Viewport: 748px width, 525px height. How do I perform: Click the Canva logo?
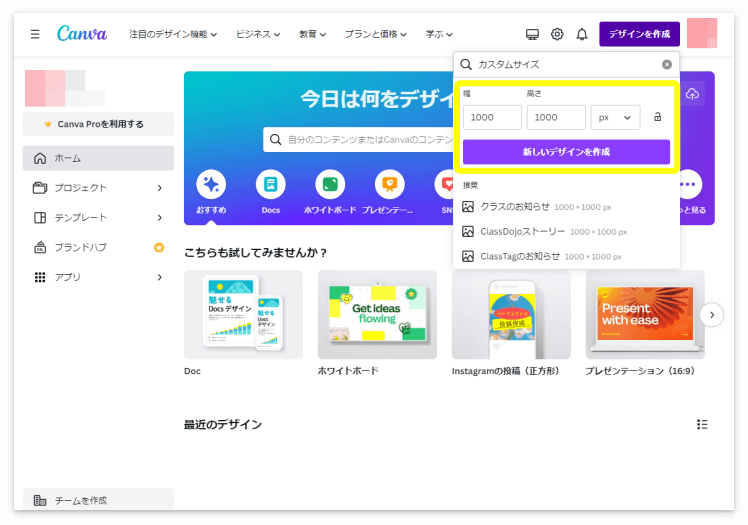[82, 34]
